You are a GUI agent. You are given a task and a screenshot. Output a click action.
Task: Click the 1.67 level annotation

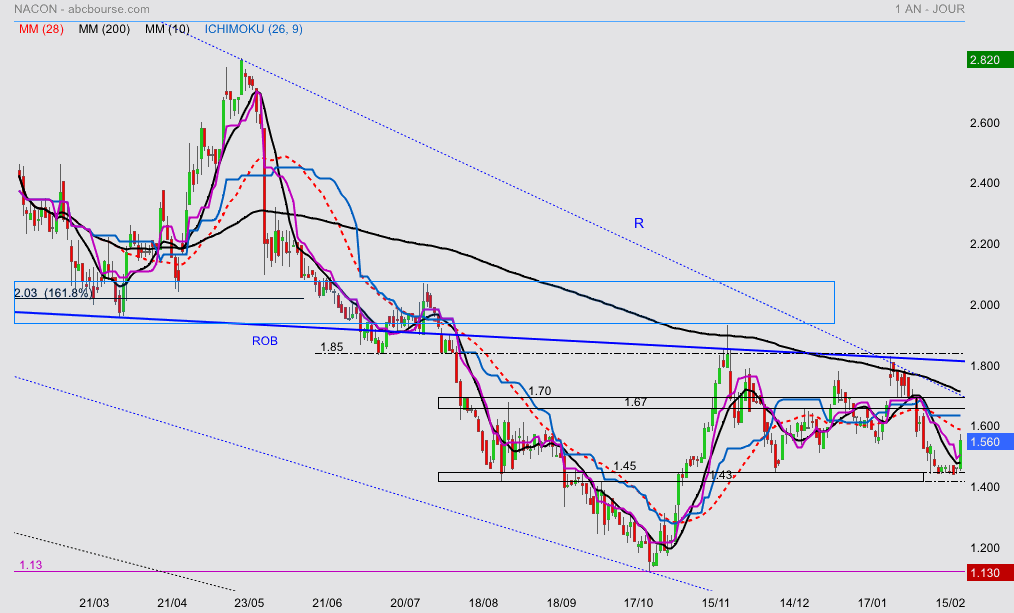click(x=636, y=402)
